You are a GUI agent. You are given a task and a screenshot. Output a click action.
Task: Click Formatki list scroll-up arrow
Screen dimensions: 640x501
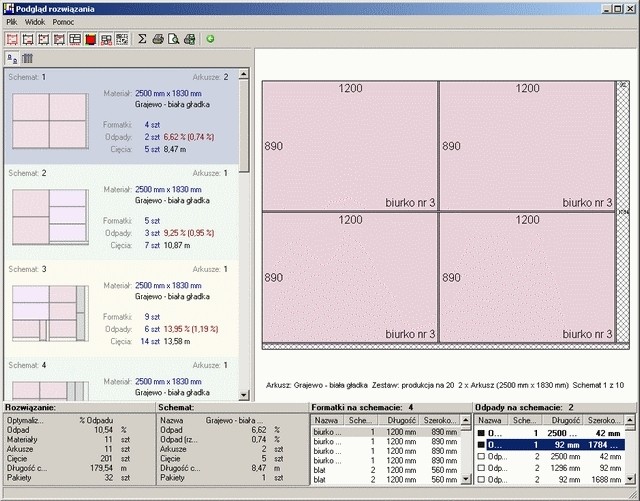(x=465, y=420)
